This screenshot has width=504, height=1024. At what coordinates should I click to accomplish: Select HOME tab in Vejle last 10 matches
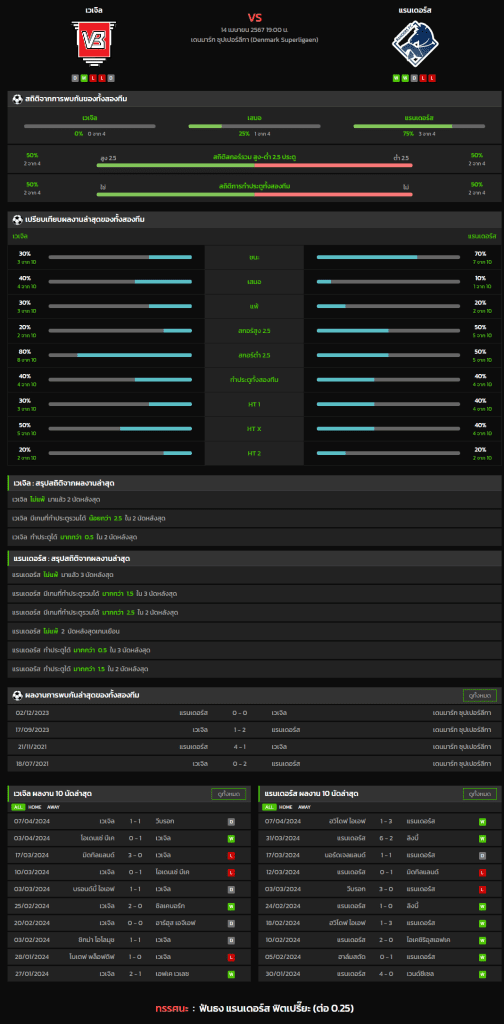34,807
